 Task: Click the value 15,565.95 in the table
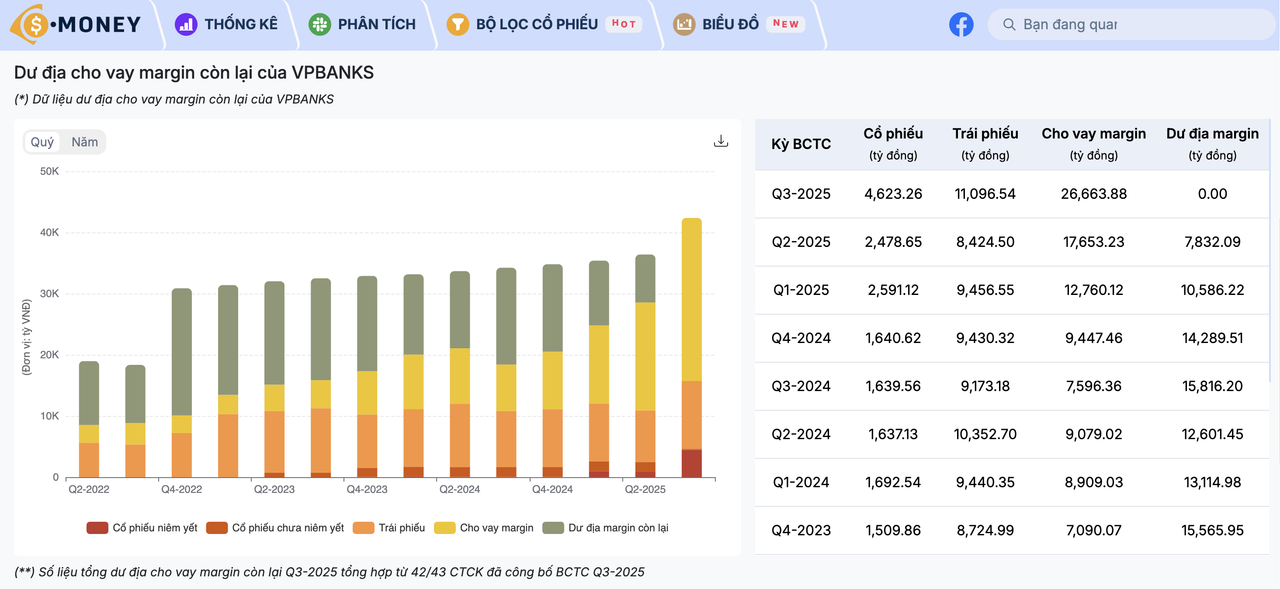tap(1212, 530)
